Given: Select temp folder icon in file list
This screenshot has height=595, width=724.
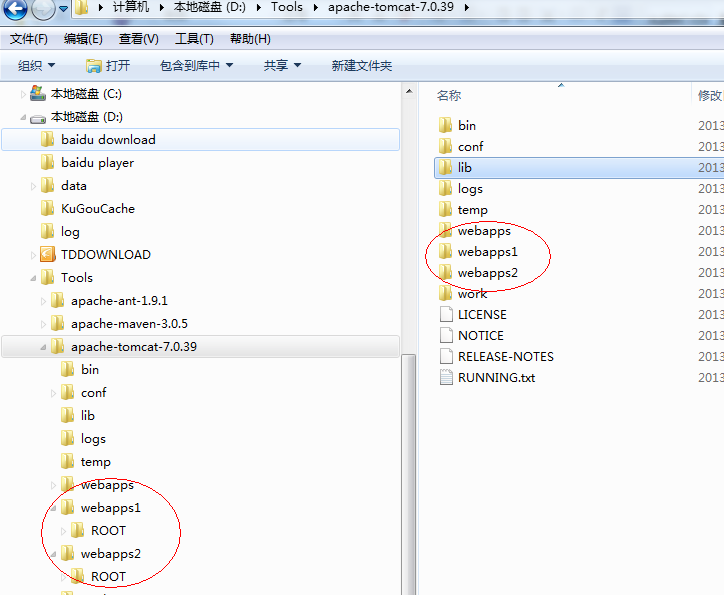Looking at the screenshot, I should click(x=446, y=210).
